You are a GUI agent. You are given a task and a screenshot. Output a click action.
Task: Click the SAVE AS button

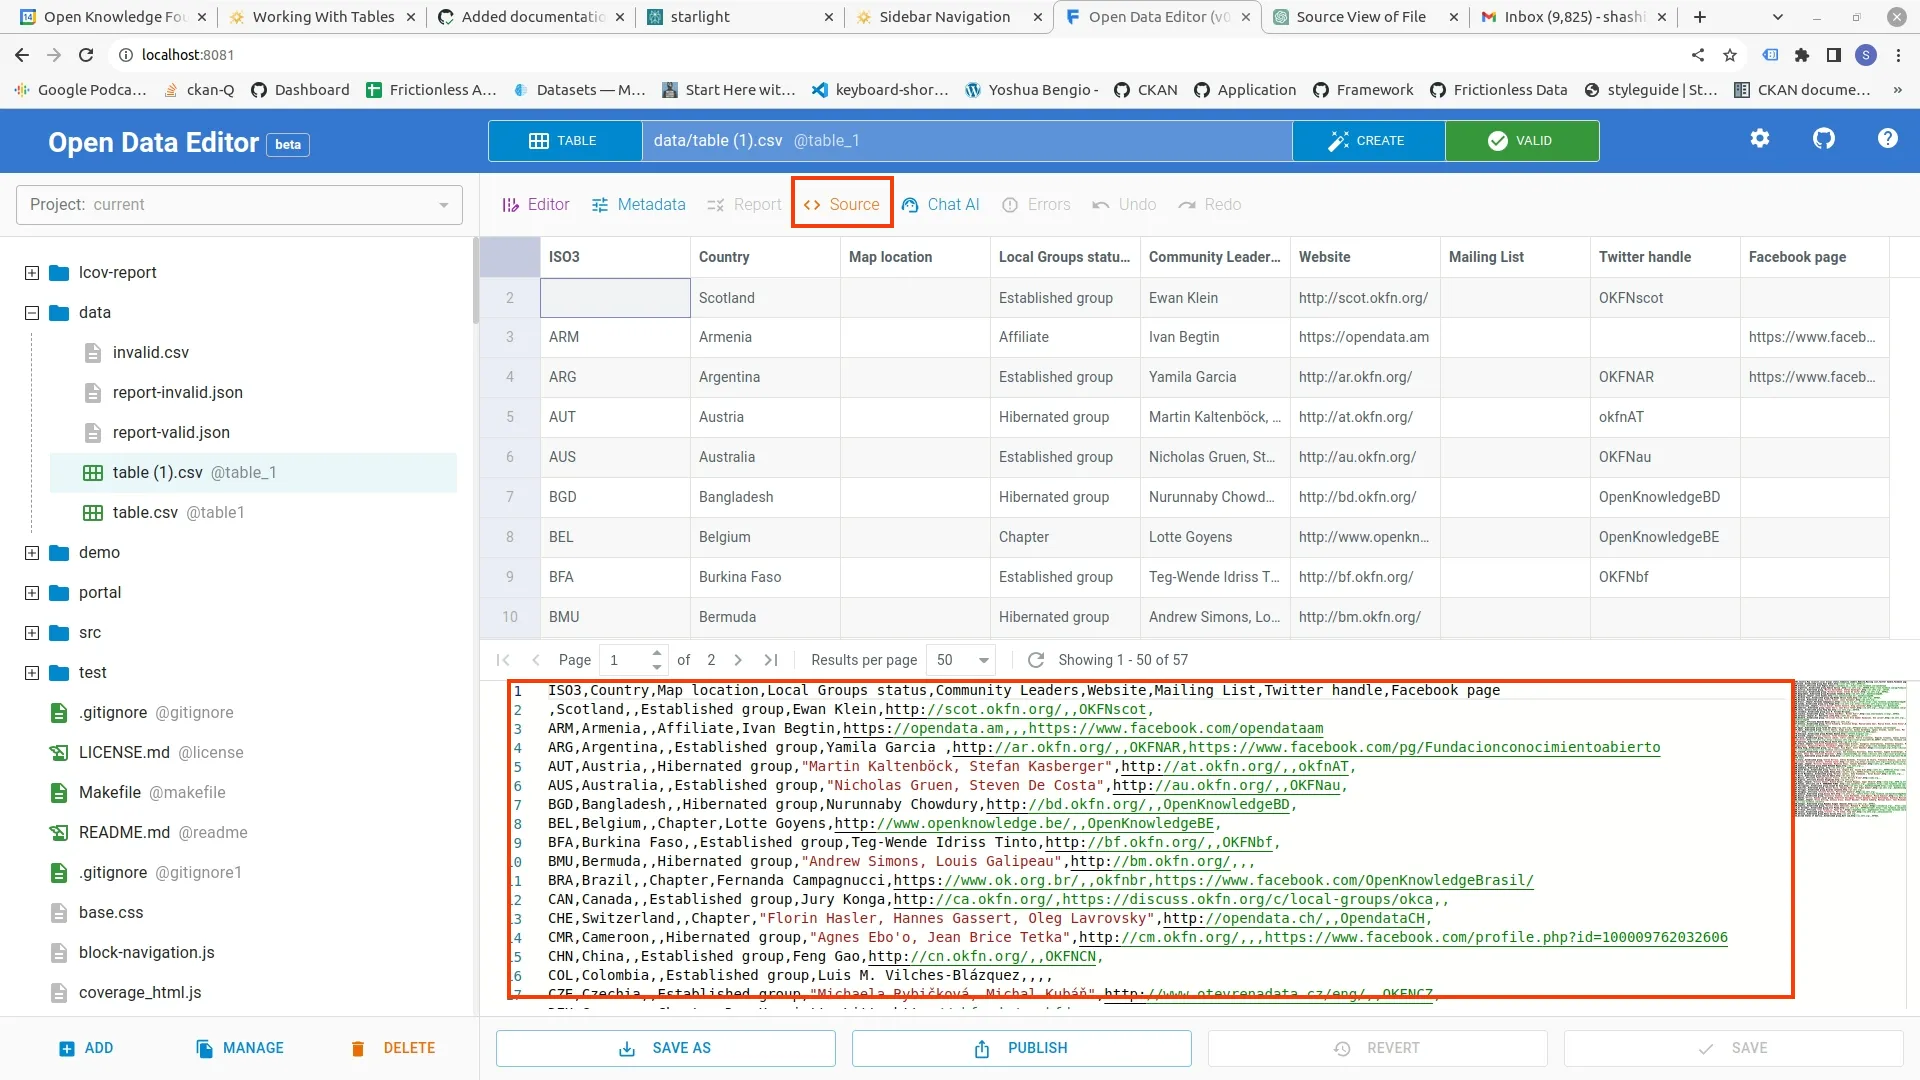[665, 1048]
